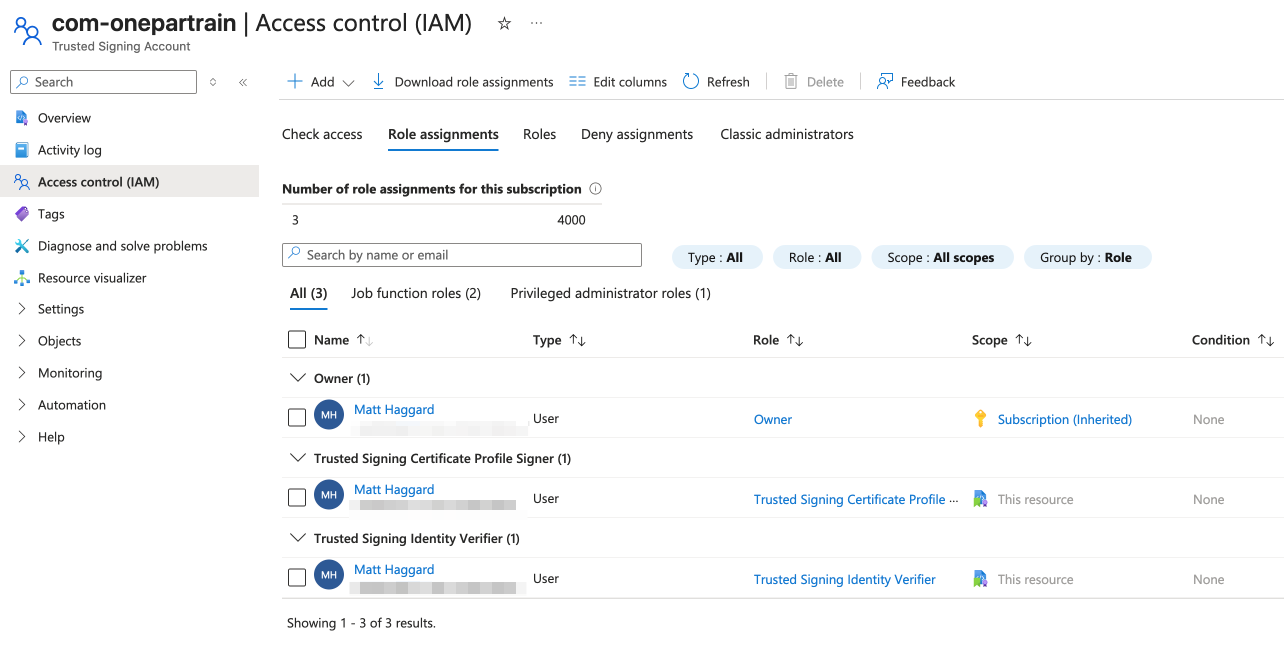Image resolution: width=1284 pixels, height=654 pixels.
Task: Open the Subscription (Inherited) scope link
Action: [1065, 419]
